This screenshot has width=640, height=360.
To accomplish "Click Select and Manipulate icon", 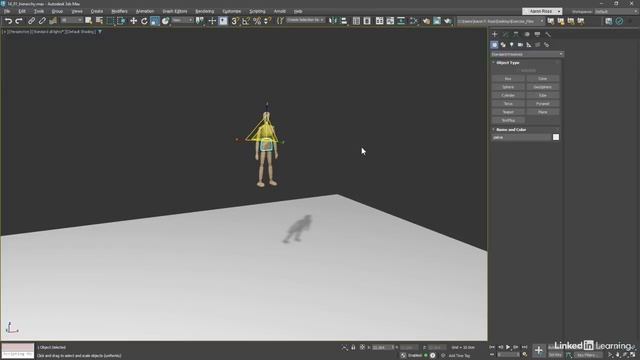I will tap(212, 21).
